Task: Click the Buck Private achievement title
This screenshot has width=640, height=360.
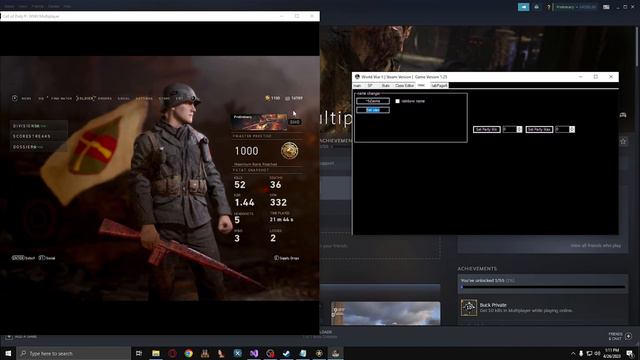Action: [x=493, y=305]
